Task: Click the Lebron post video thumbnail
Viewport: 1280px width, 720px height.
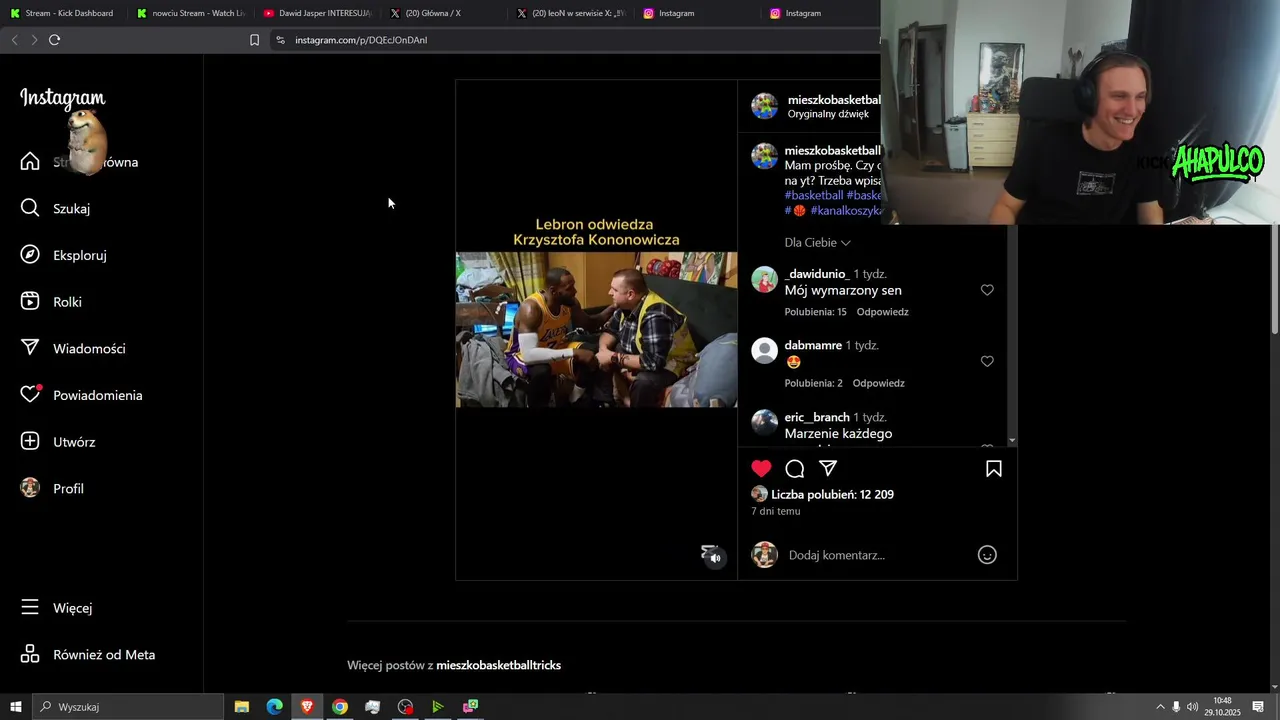Action: point(596,329)
